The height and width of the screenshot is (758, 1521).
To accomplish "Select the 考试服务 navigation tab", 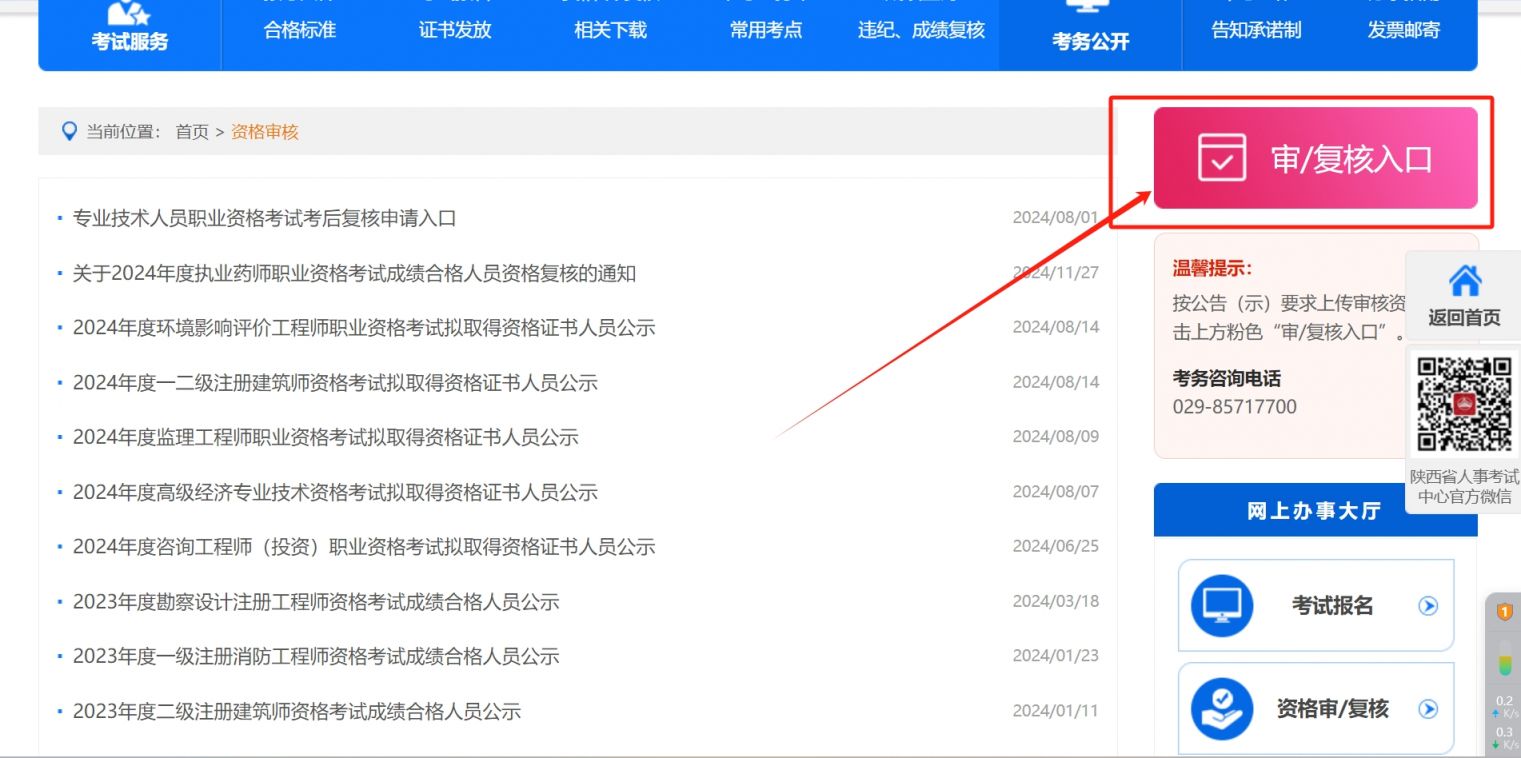I will click(130, 35).
